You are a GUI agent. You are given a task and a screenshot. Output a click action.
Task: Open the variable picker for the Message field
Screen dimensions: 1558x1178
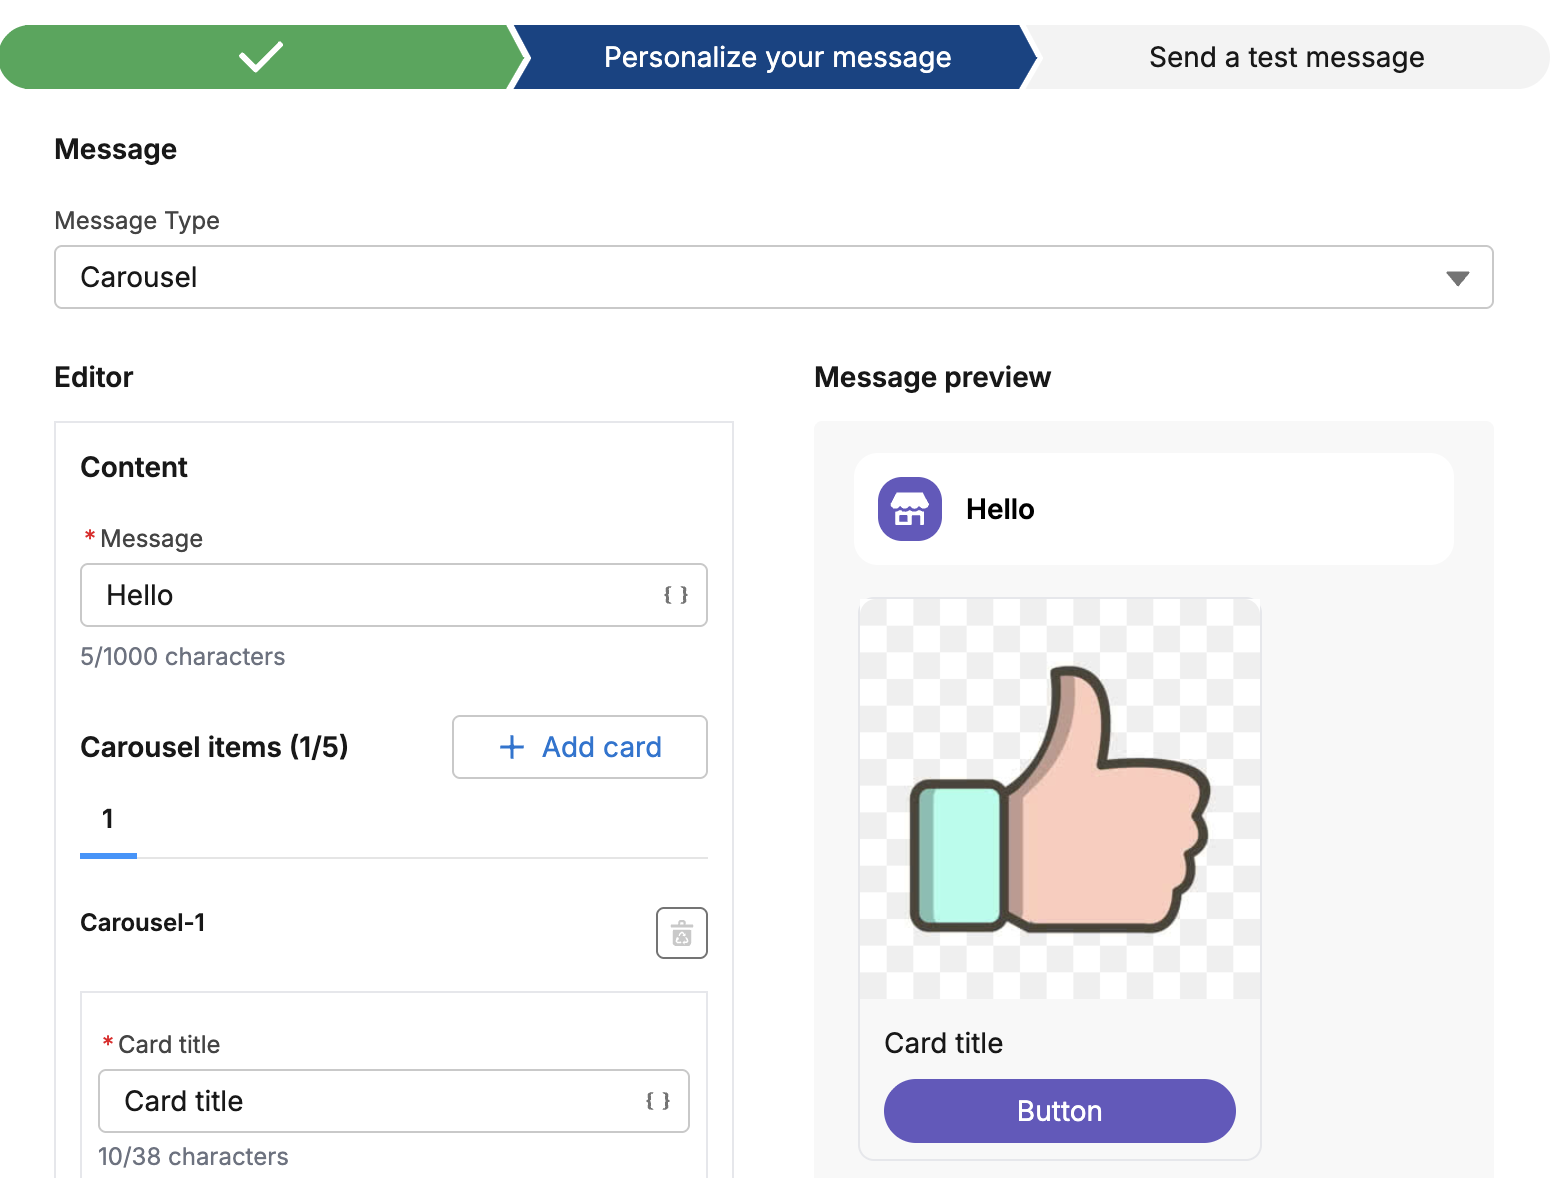676,594
